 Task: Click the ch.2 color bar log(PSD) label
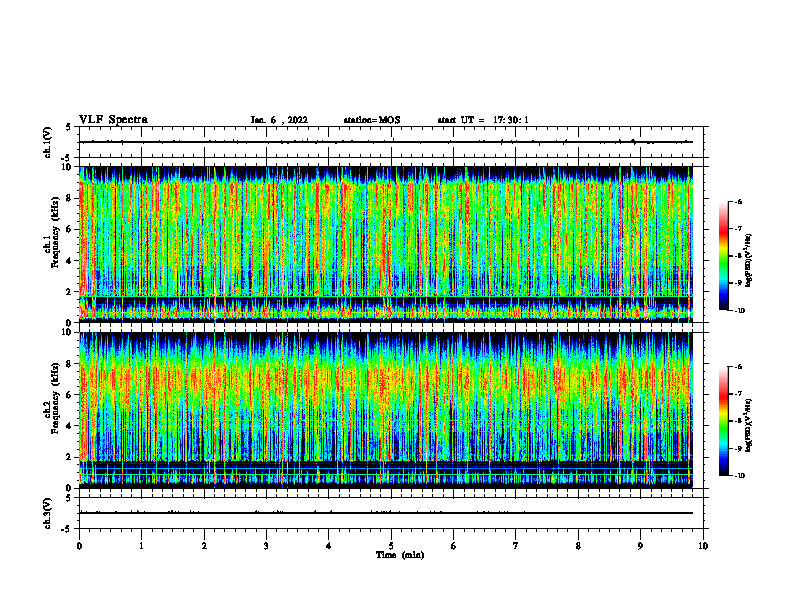tap(749, 425)
